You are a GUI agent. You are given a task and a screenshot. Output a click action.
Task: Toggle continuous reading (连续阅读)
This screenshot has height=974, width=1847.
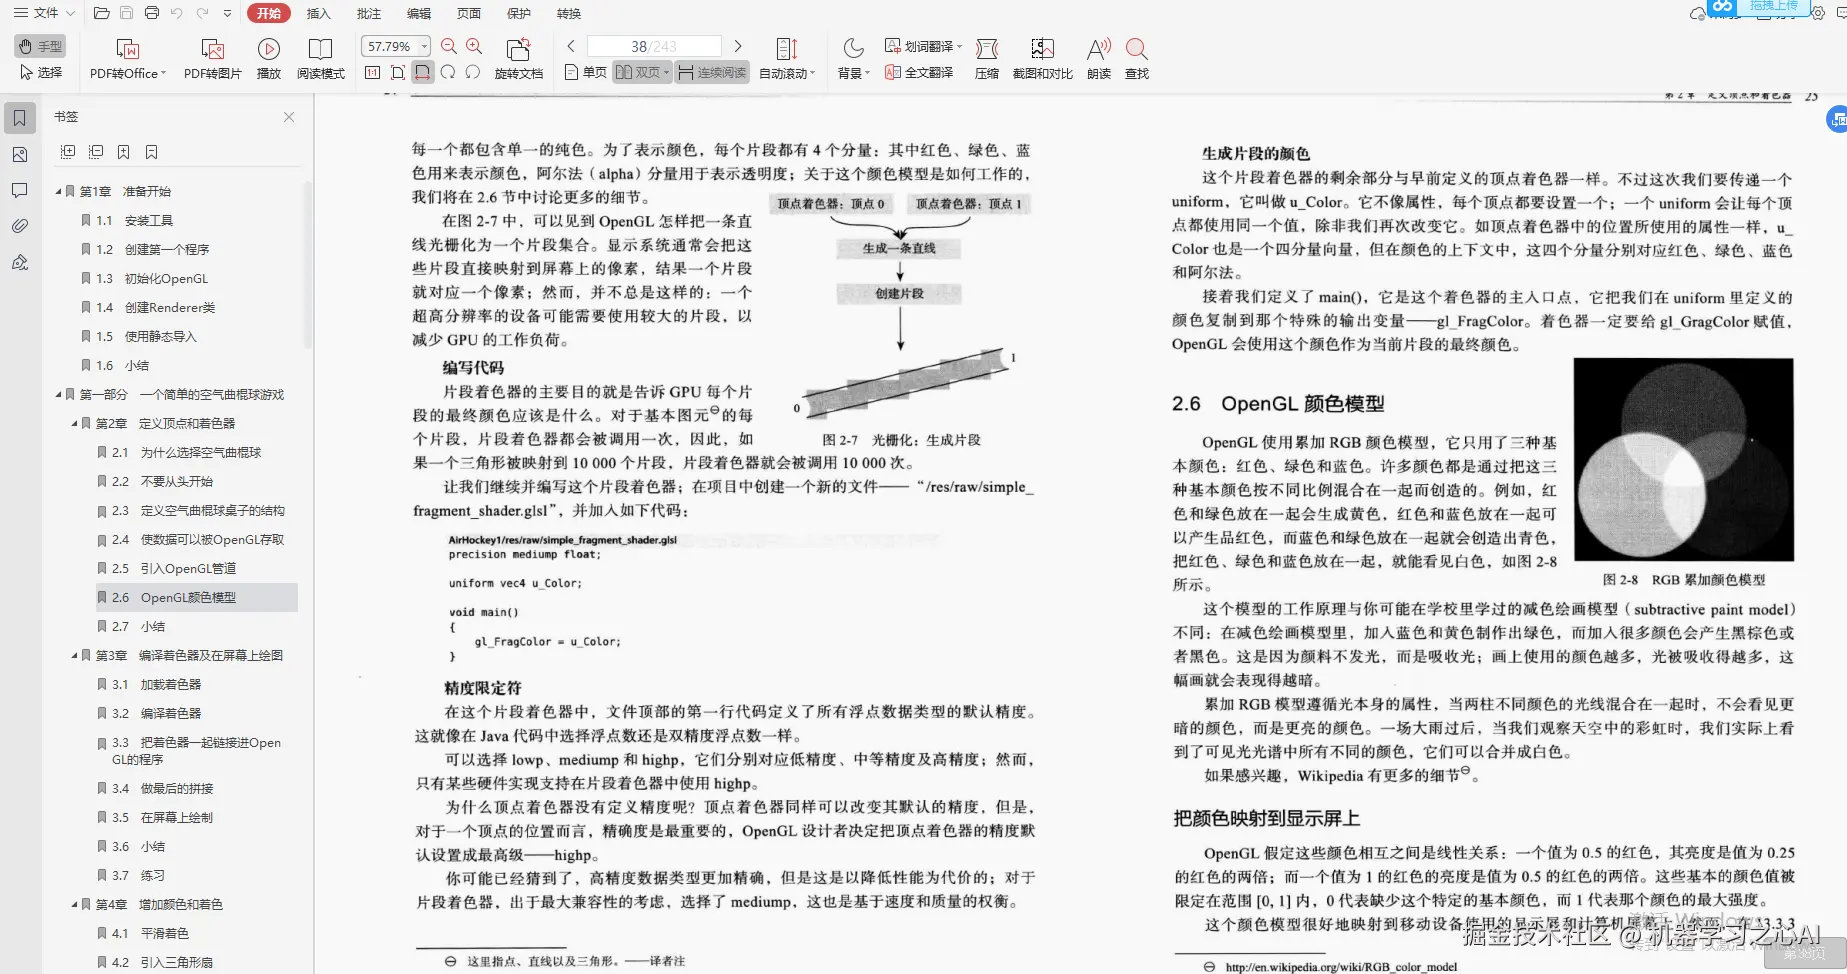point(712,72)
